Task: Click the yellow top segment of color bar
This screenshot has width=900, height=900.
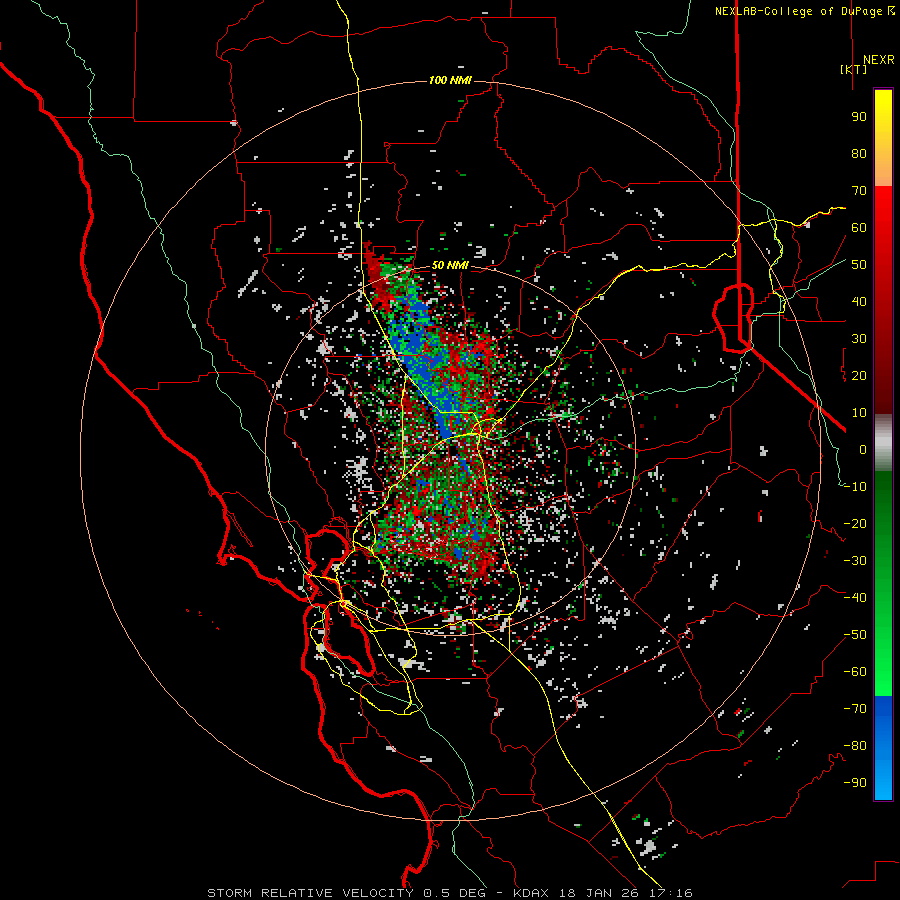Action: point(883,138)
